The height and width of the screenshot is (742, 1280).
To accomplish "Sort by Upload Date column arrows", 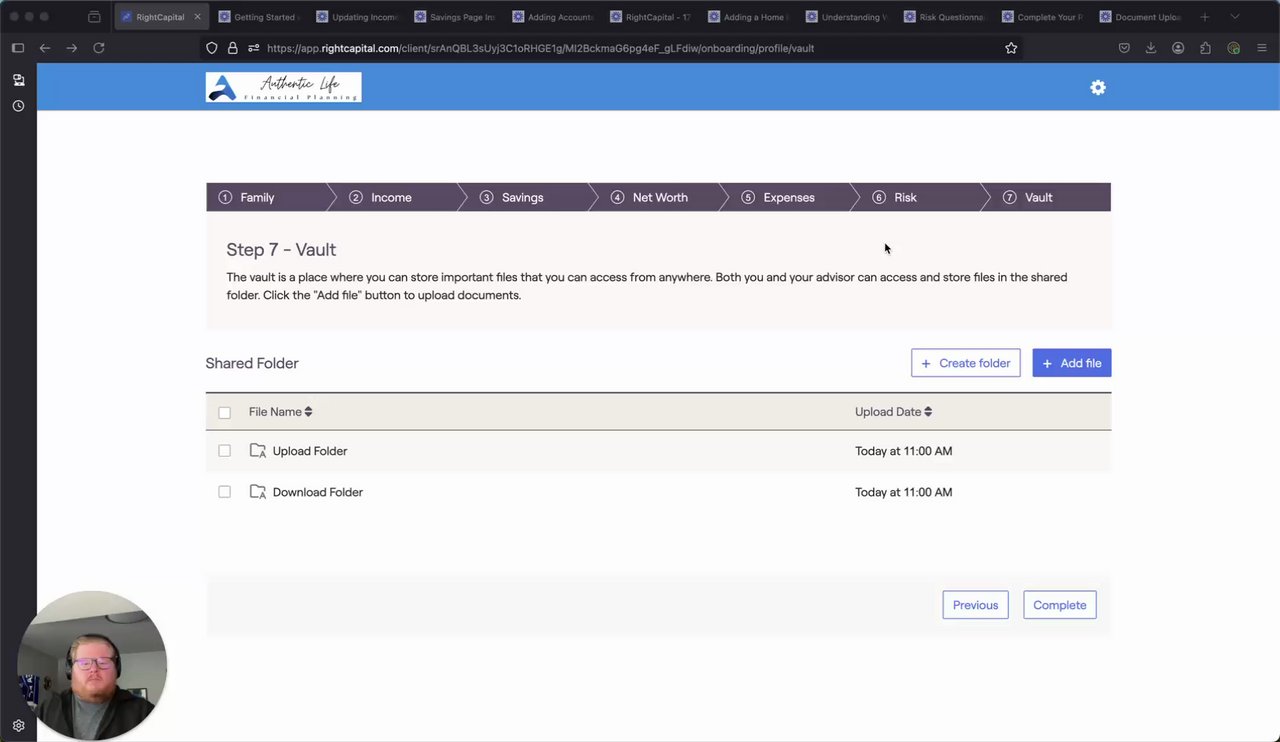I will pyautogui.click(x=928, y=412).
